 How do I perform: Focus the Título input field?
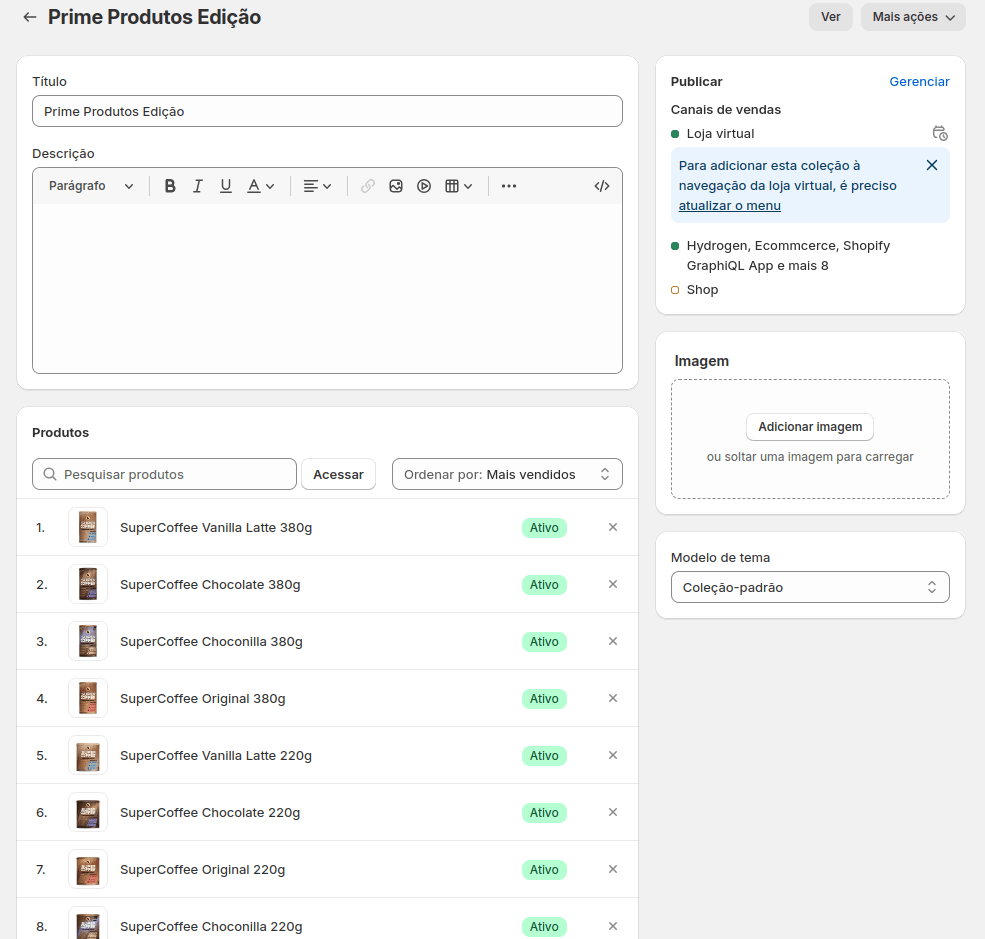327,111
